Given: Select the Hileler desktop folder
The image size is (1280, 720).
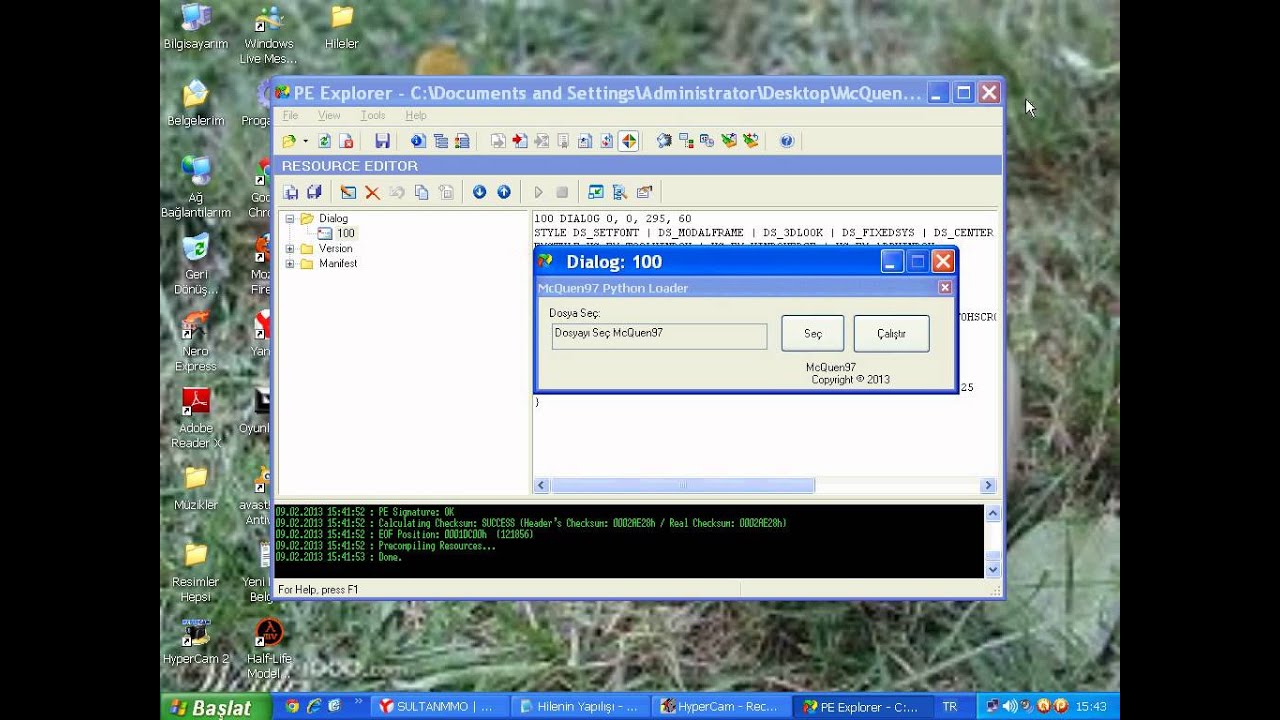Looking at the screenshot, I should pyautogui.click(x=342, y=28).
